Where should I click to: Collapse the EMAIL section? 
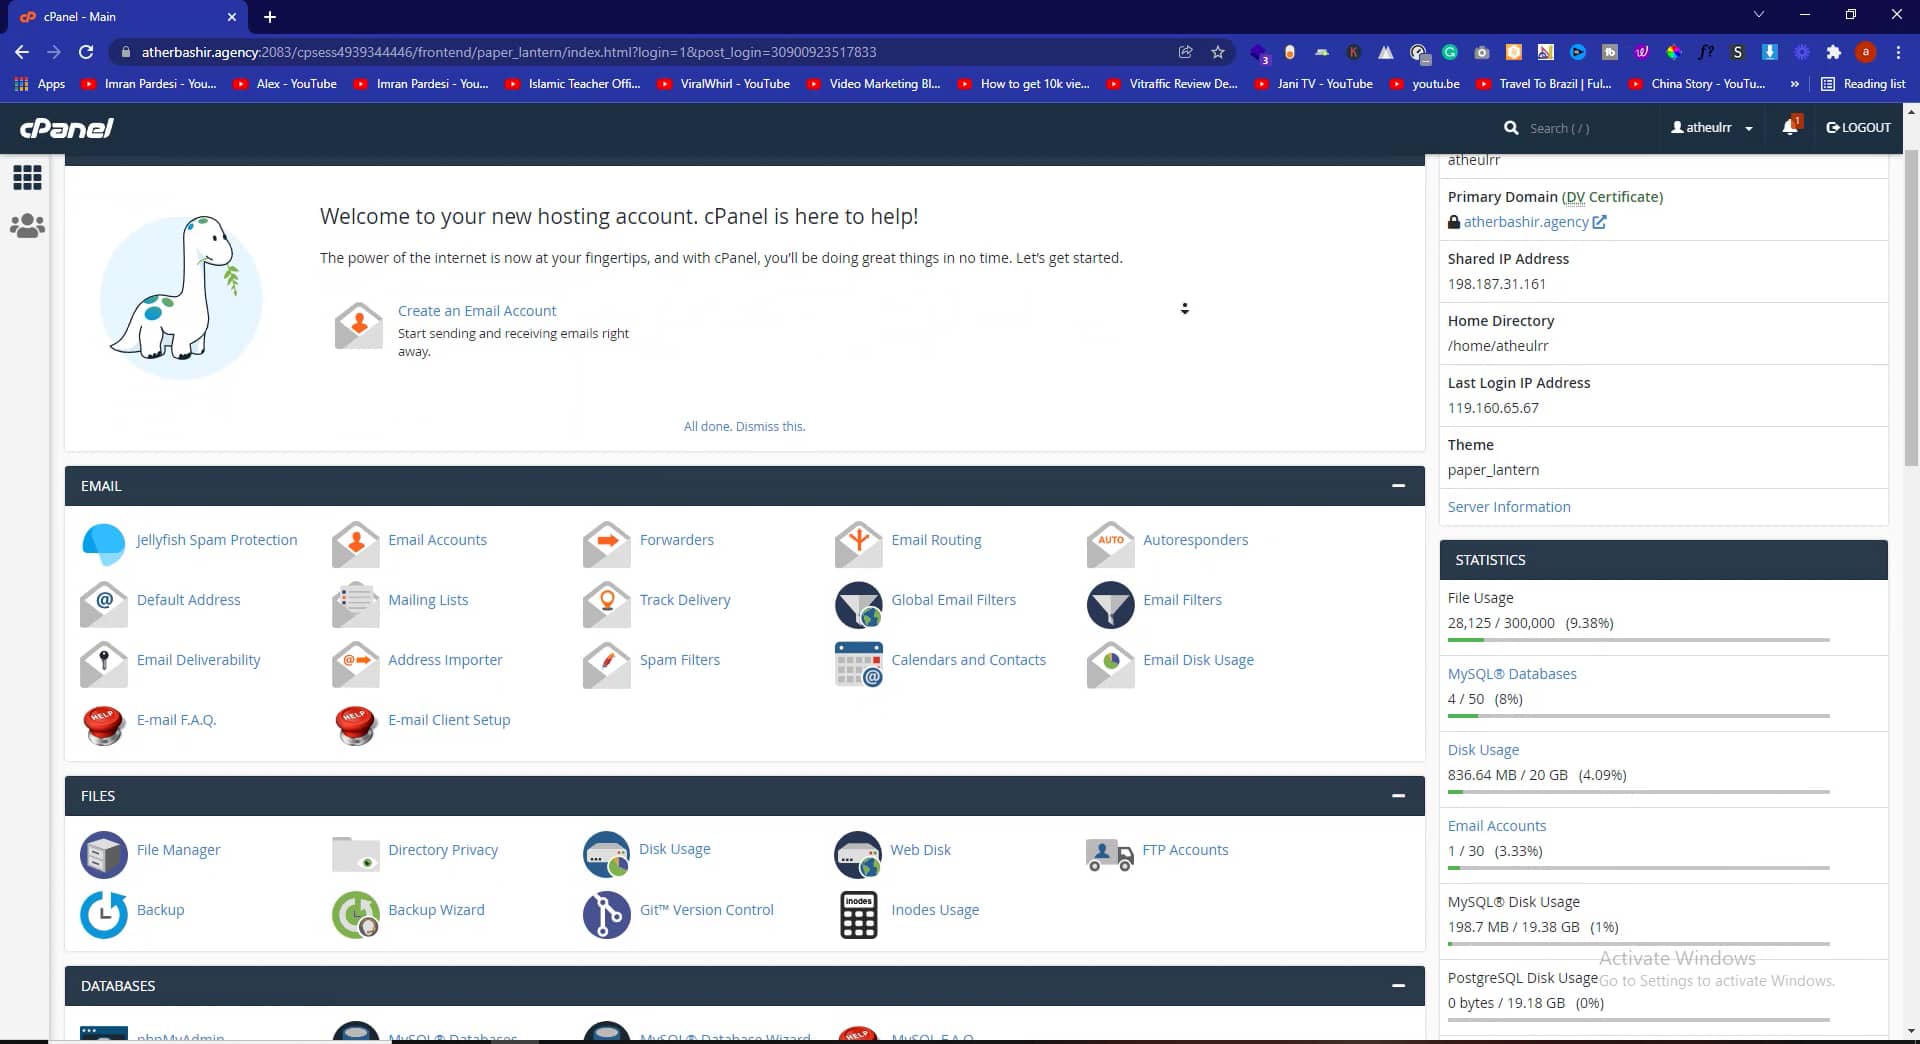point(1398,486)
